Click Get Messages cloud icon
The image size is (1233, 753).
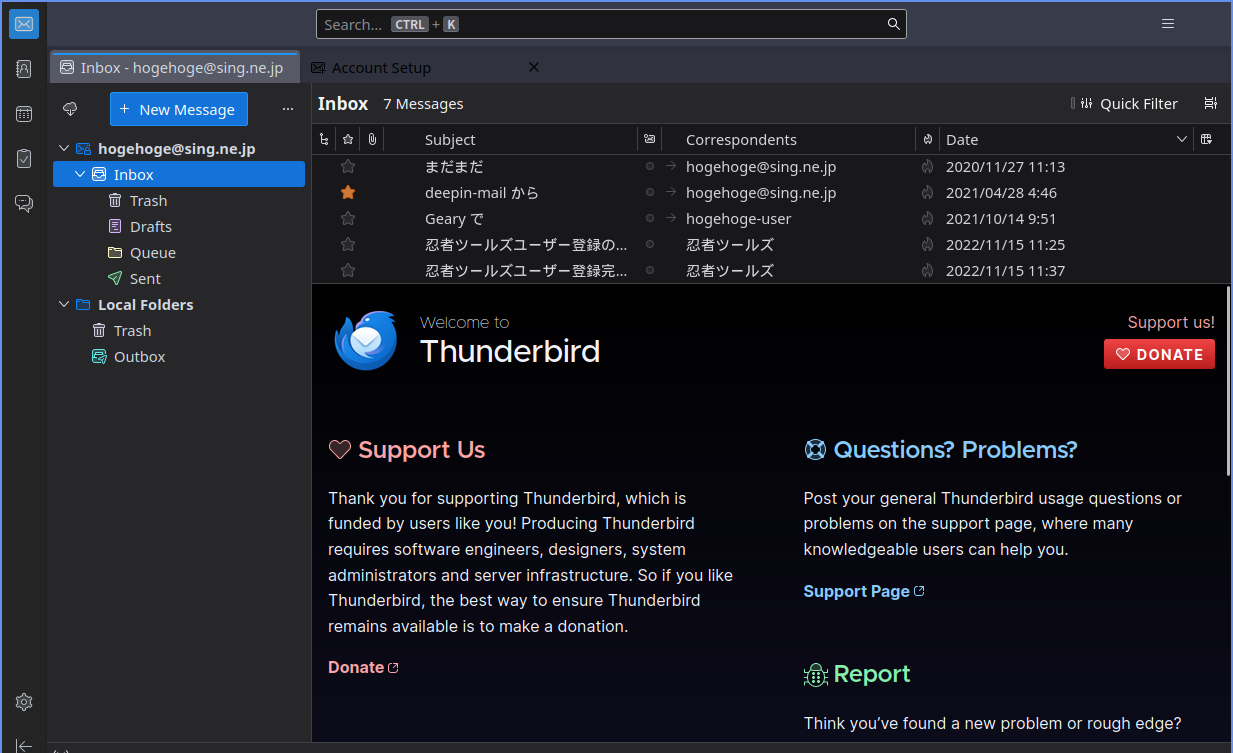click(x=70, y=109)
